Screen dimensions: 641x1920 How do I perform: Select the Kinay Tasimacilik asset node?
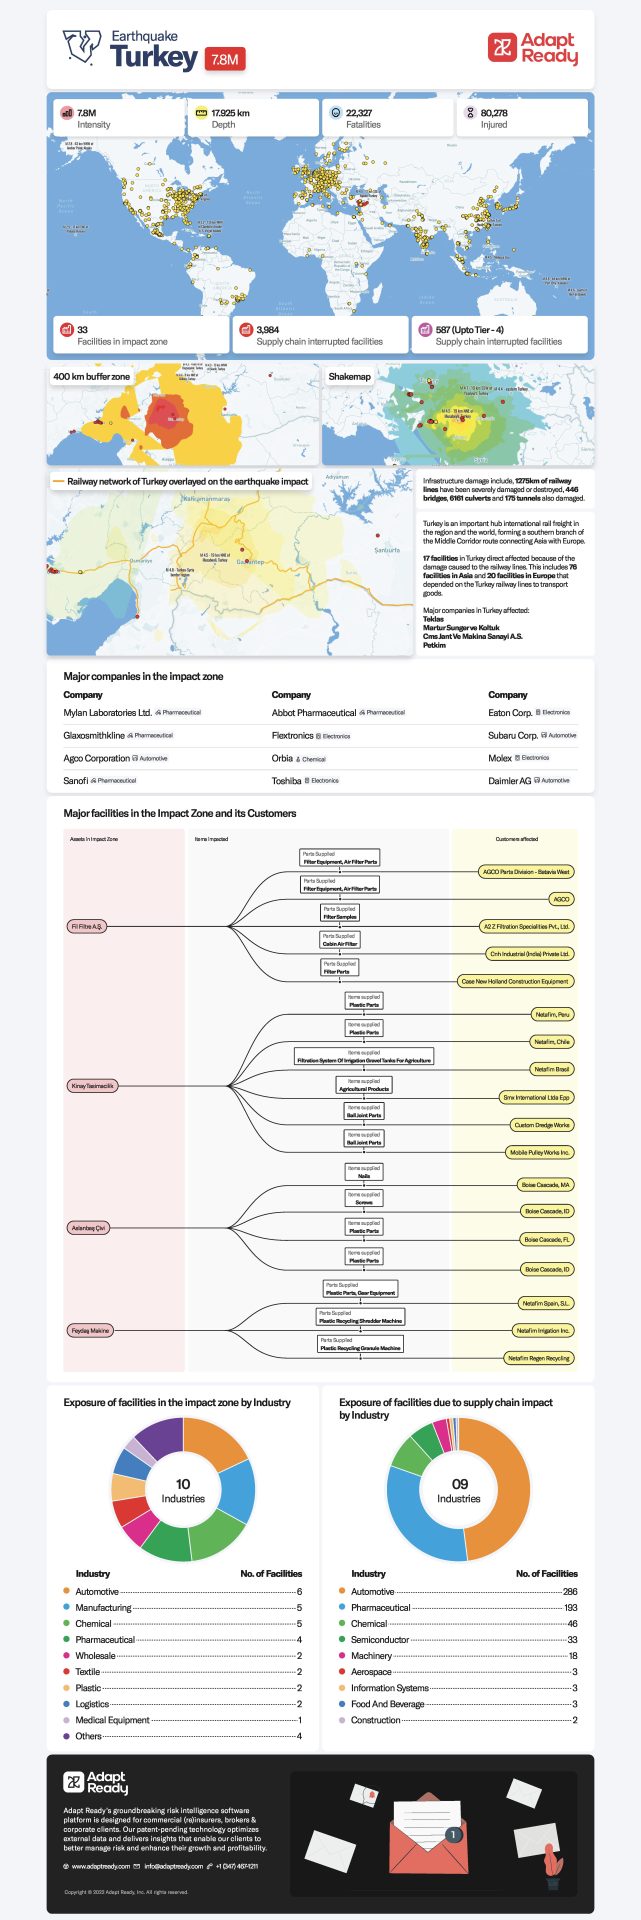tap(93, 1085)
